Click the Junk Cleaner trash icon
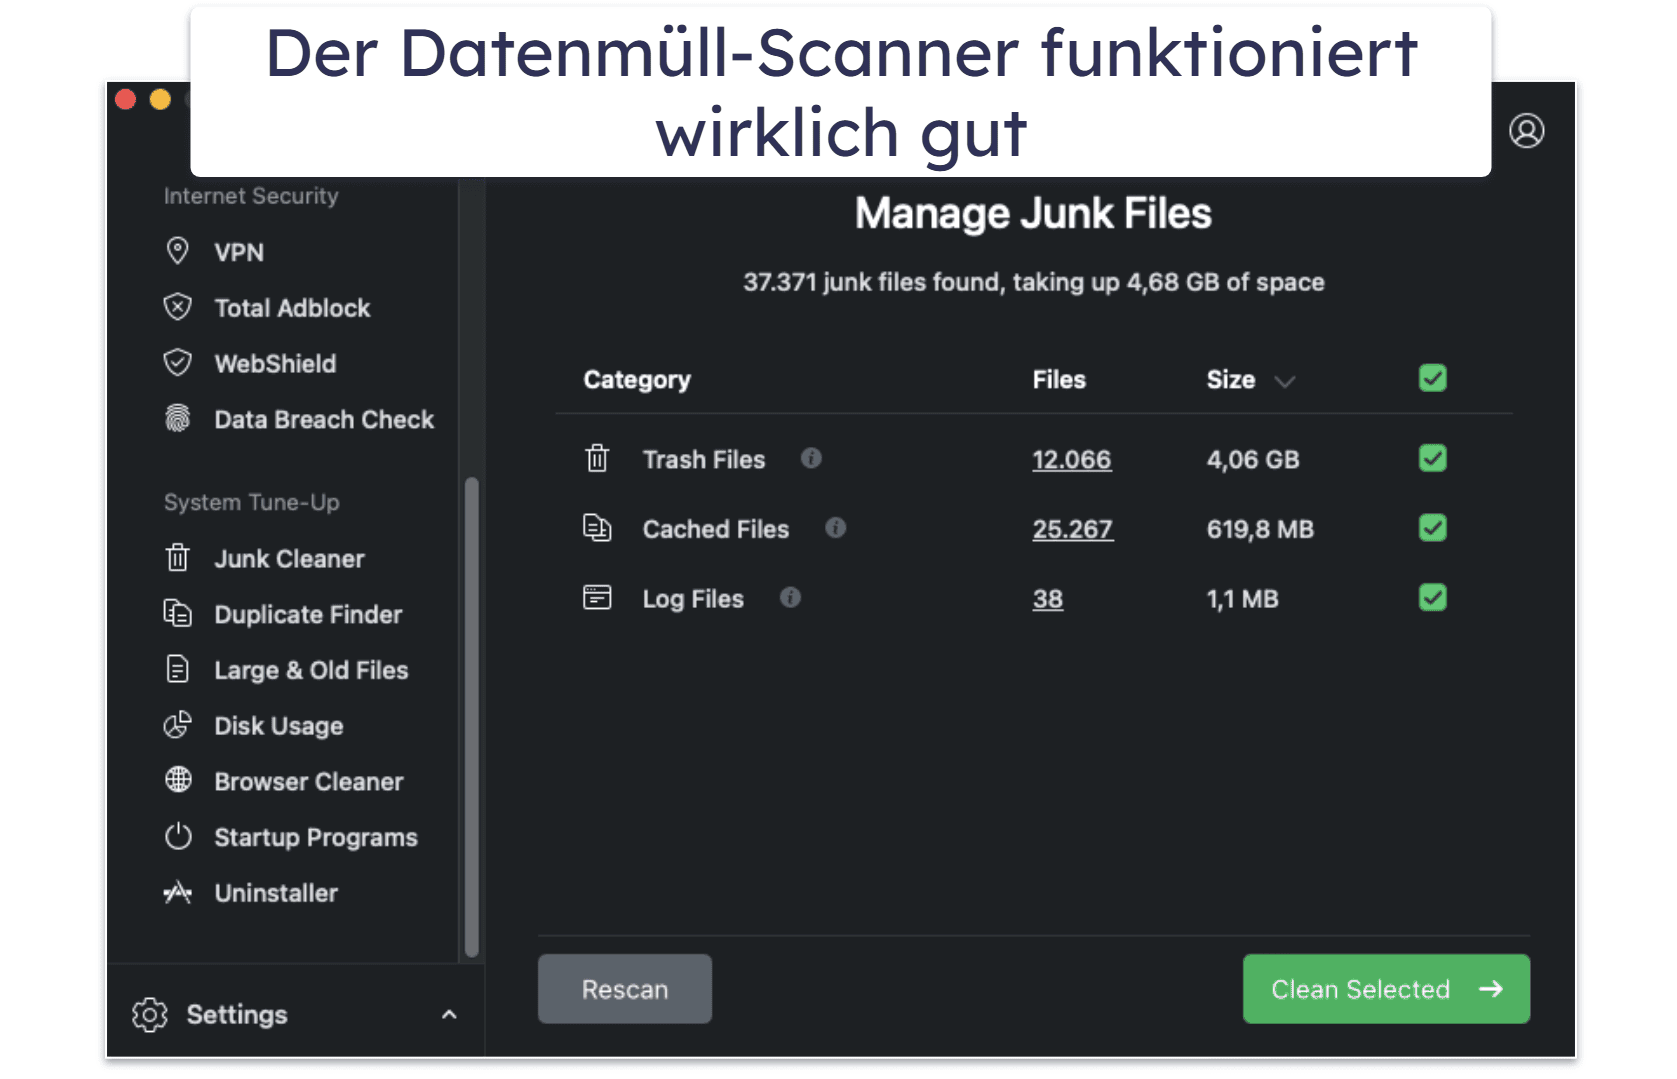Image resolution: width=1677 pixels, height=1079 pixels. coord(177,557)
